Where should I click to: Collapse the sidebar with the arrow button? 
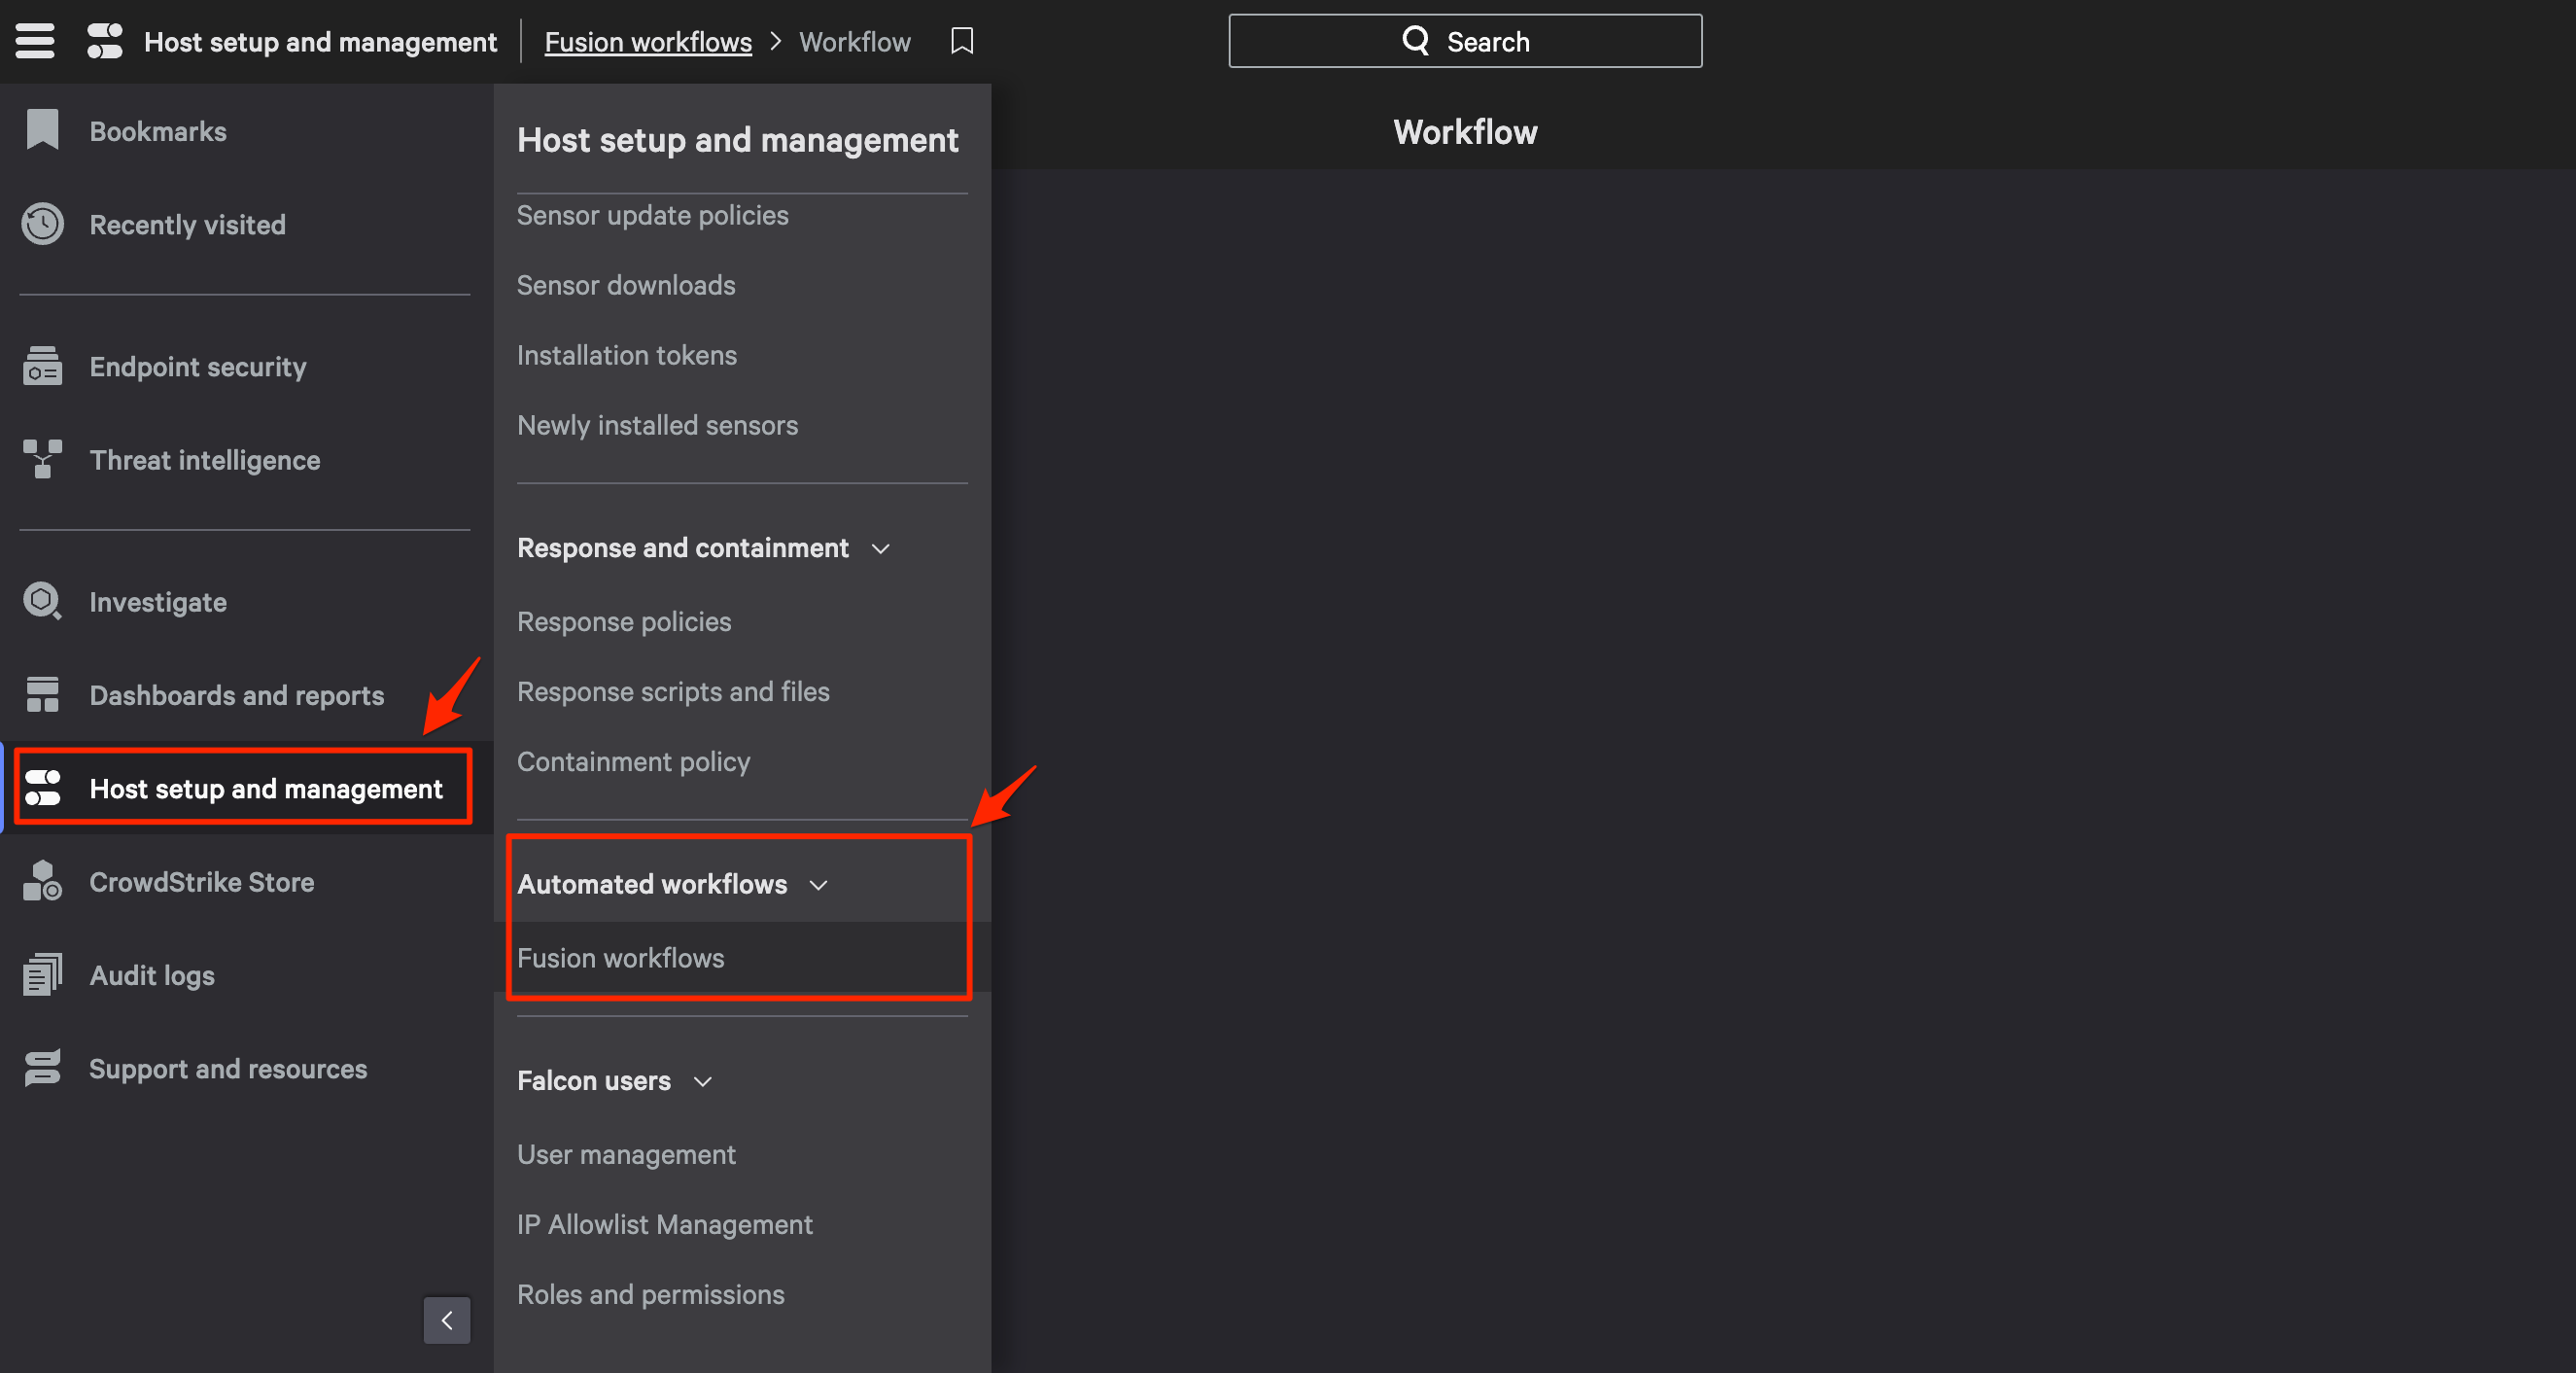tap(446, 1320)
